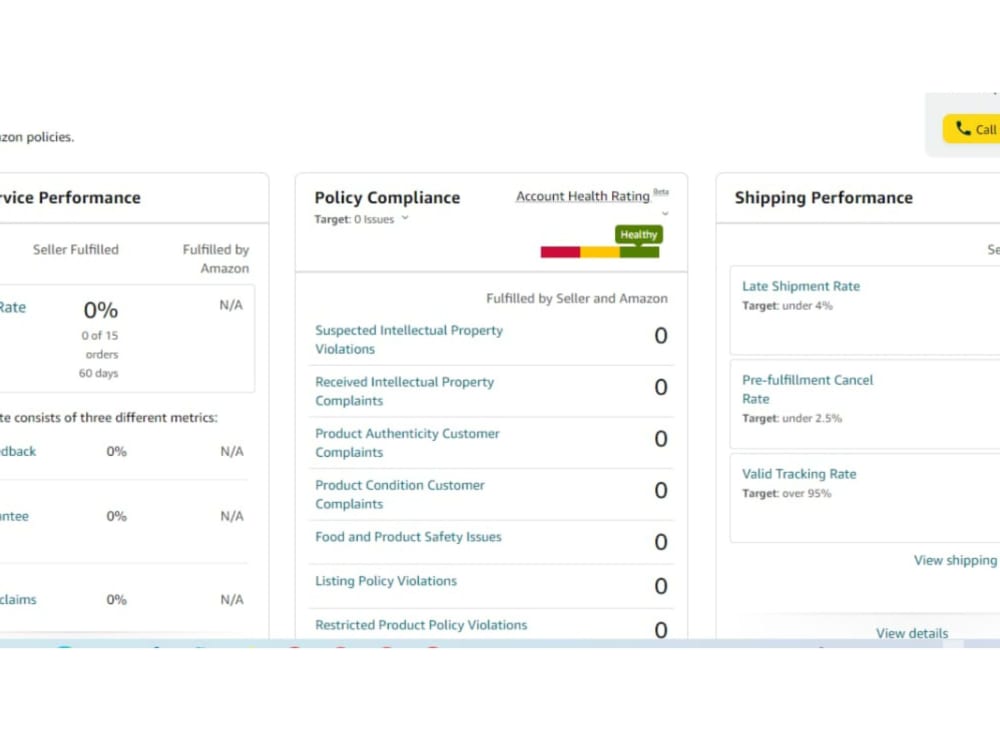
Task: Click the yellow Call button
Action: [x=971, y=129]
